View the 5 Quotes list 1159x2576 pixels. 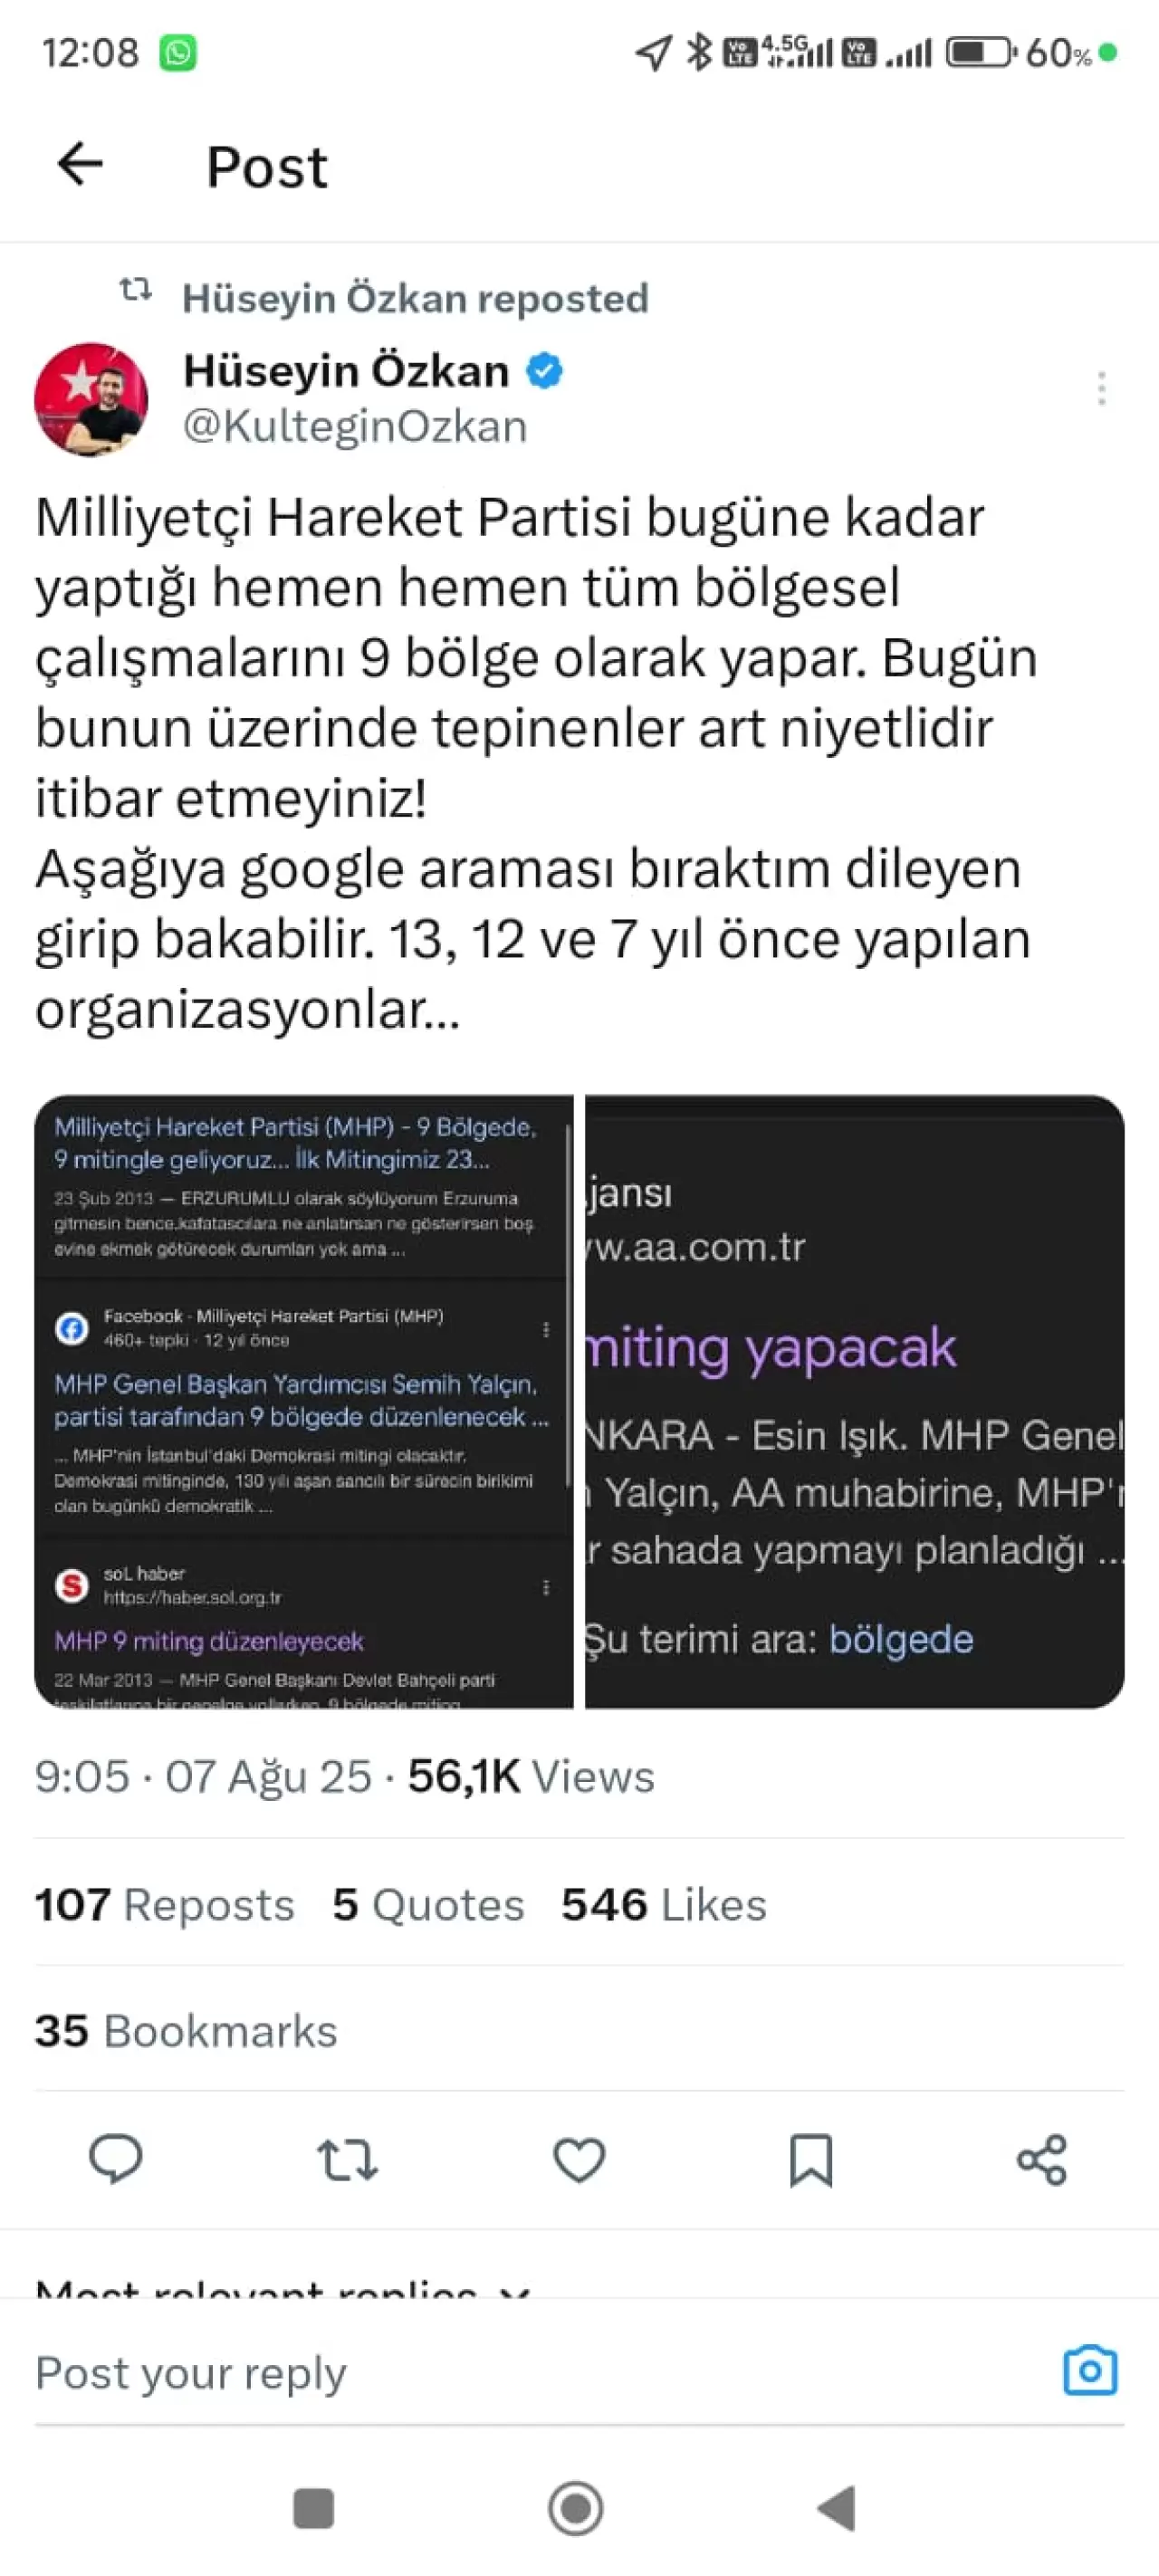tap(428, 1904)
